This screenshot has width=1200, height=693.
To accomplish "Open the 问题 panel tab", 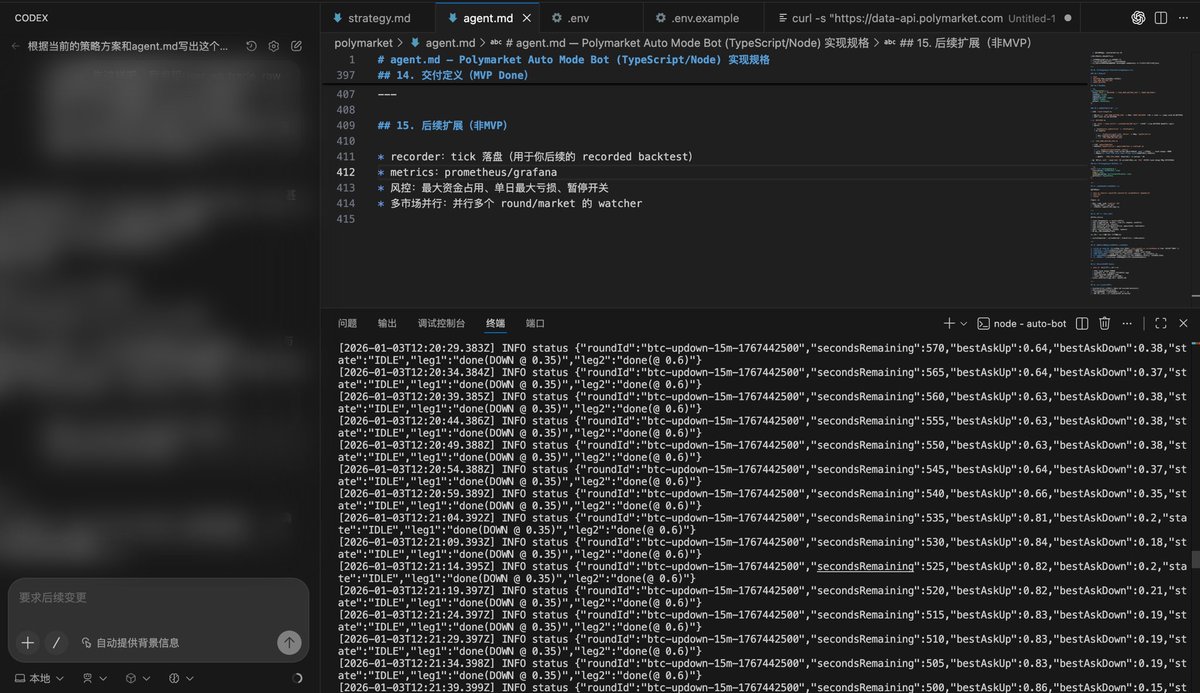I will click(x=347, y=323).
